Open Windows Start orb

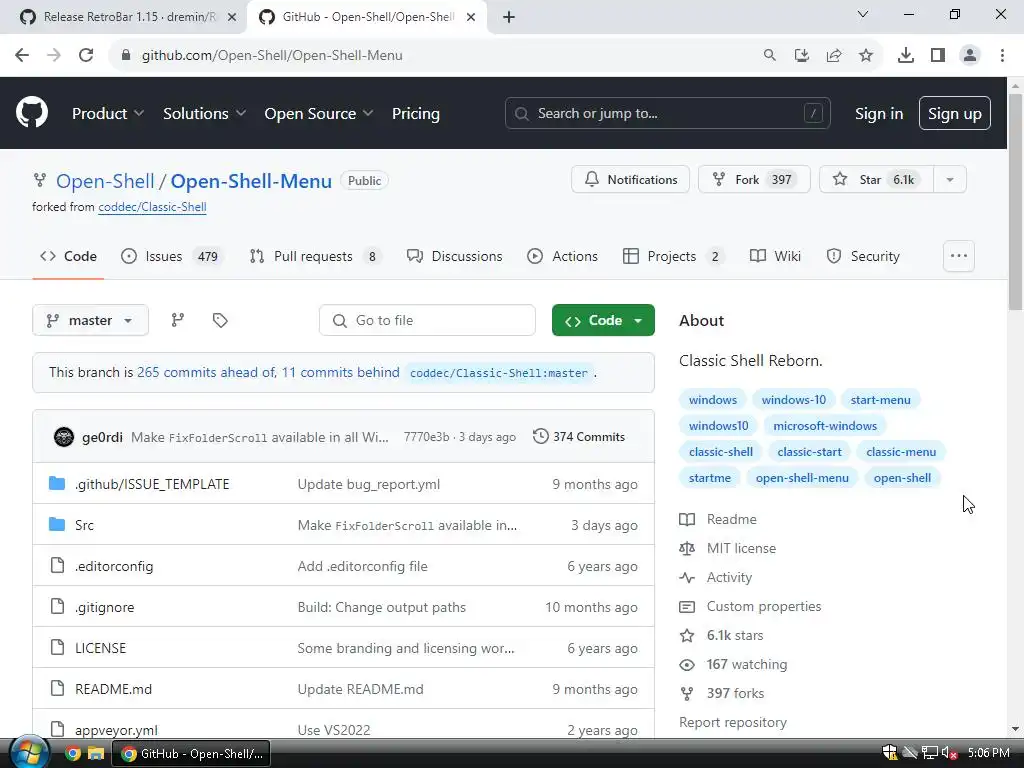coord(29,752)
